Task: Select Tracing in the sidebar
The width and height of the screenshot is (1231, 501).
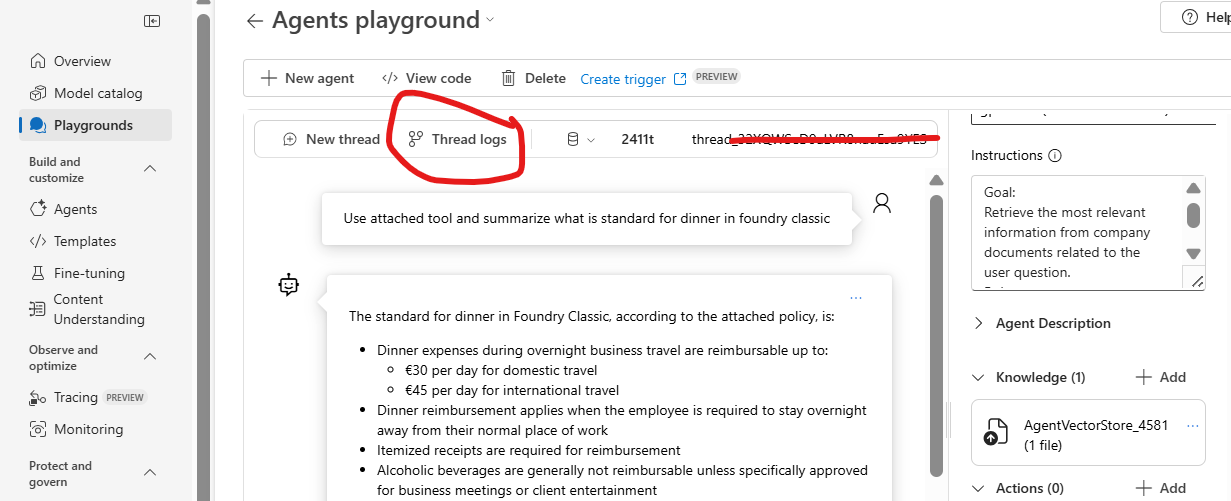Action: tap(87, 397)
